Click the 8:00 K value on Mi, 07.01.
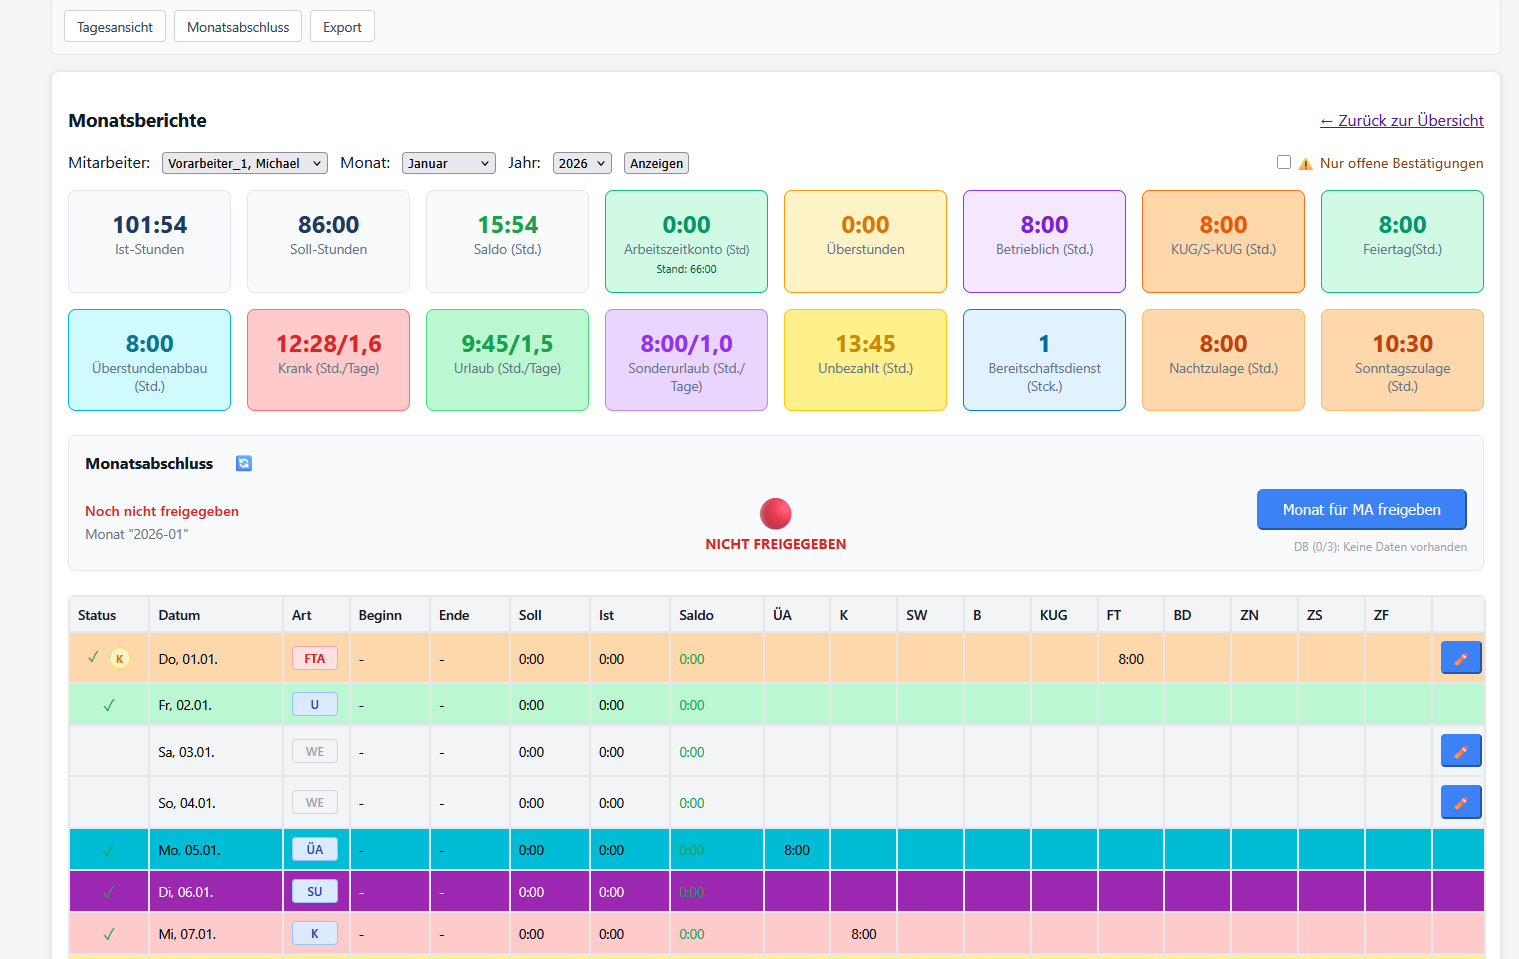This screenshot has width=1519, height=959. 864,934
